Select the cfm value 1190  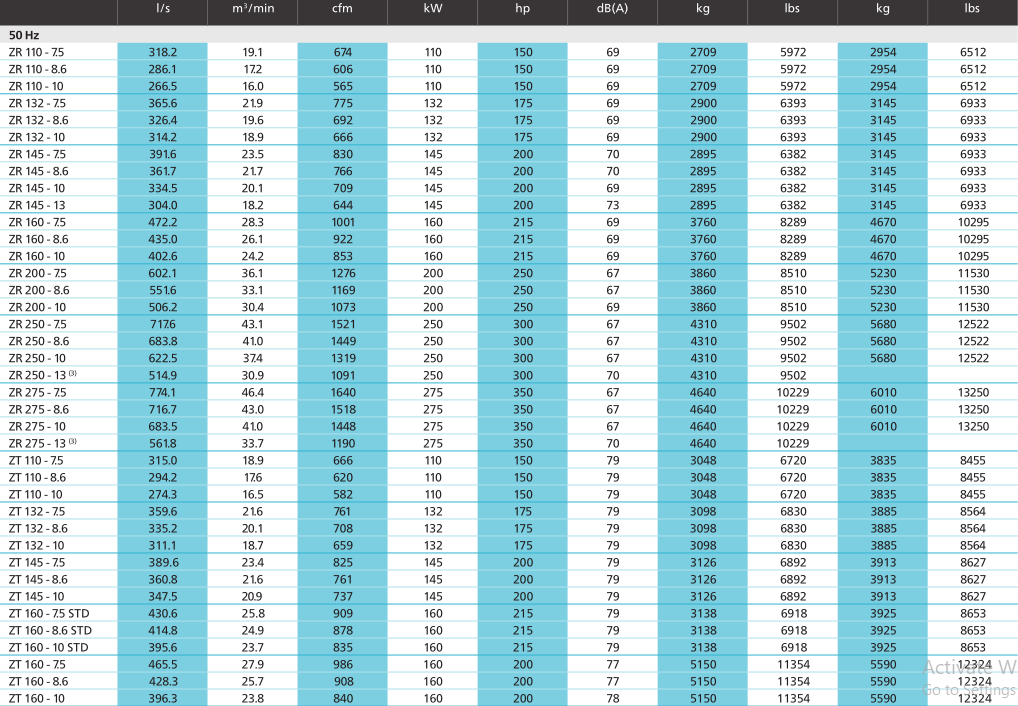(343, 443)
